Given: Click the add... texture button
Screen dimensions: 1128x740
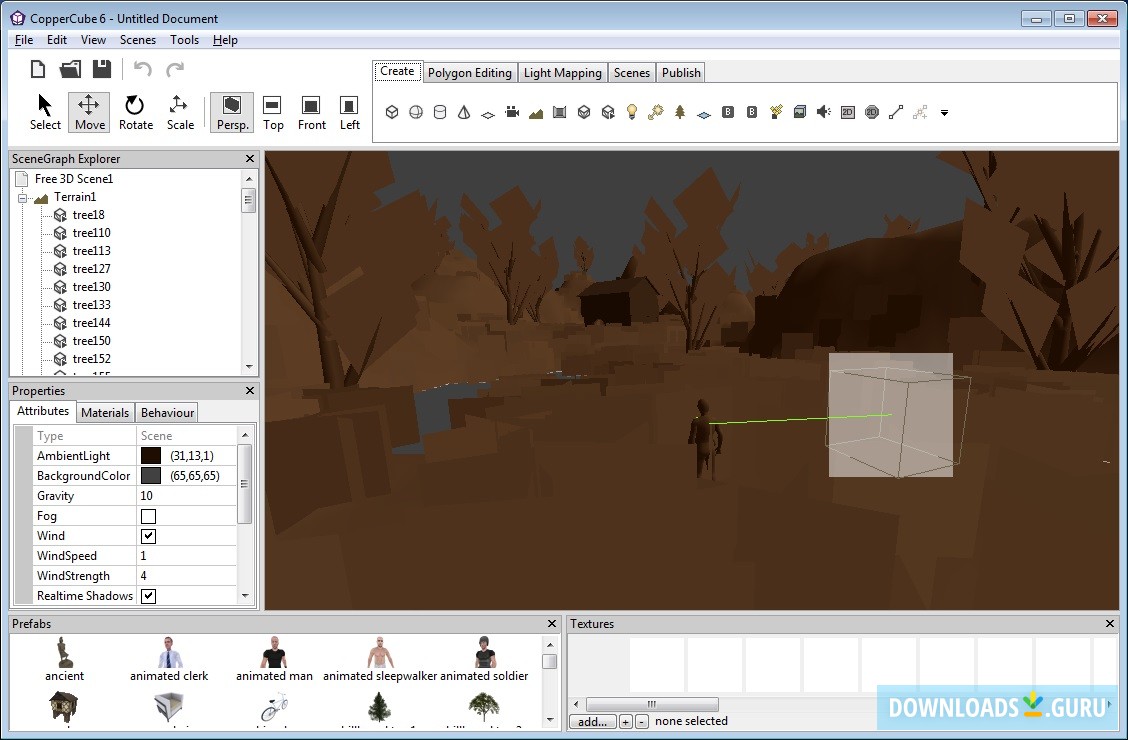Looking at the screenshot, I should tap(593, 721).
